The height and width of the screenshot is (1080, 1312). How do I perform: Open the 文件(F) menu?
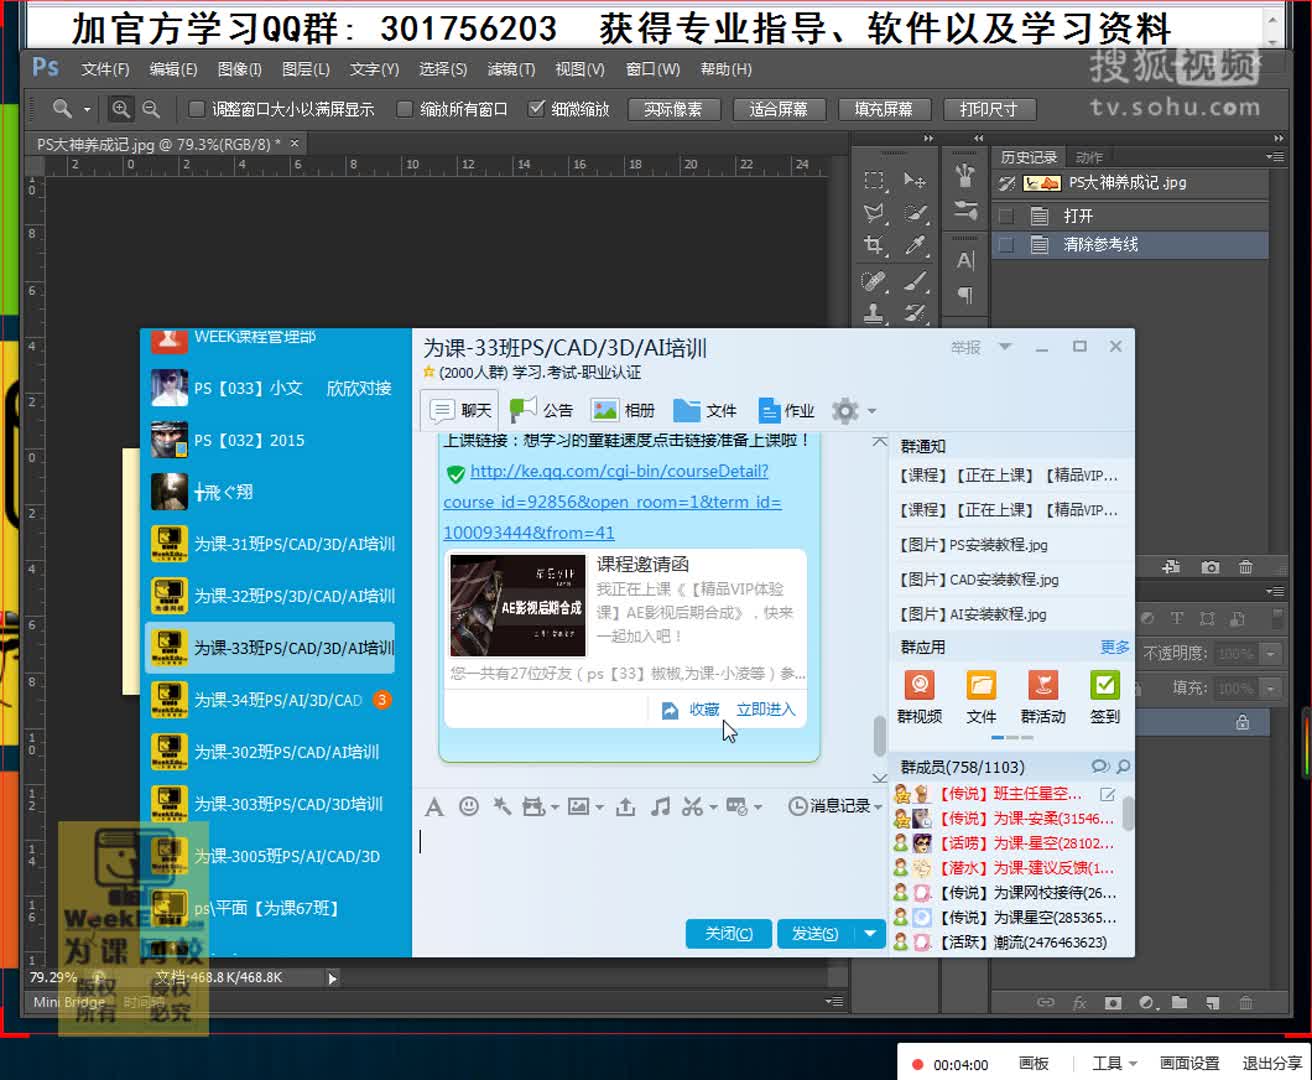pyautogui.click(x=105, y=69)
